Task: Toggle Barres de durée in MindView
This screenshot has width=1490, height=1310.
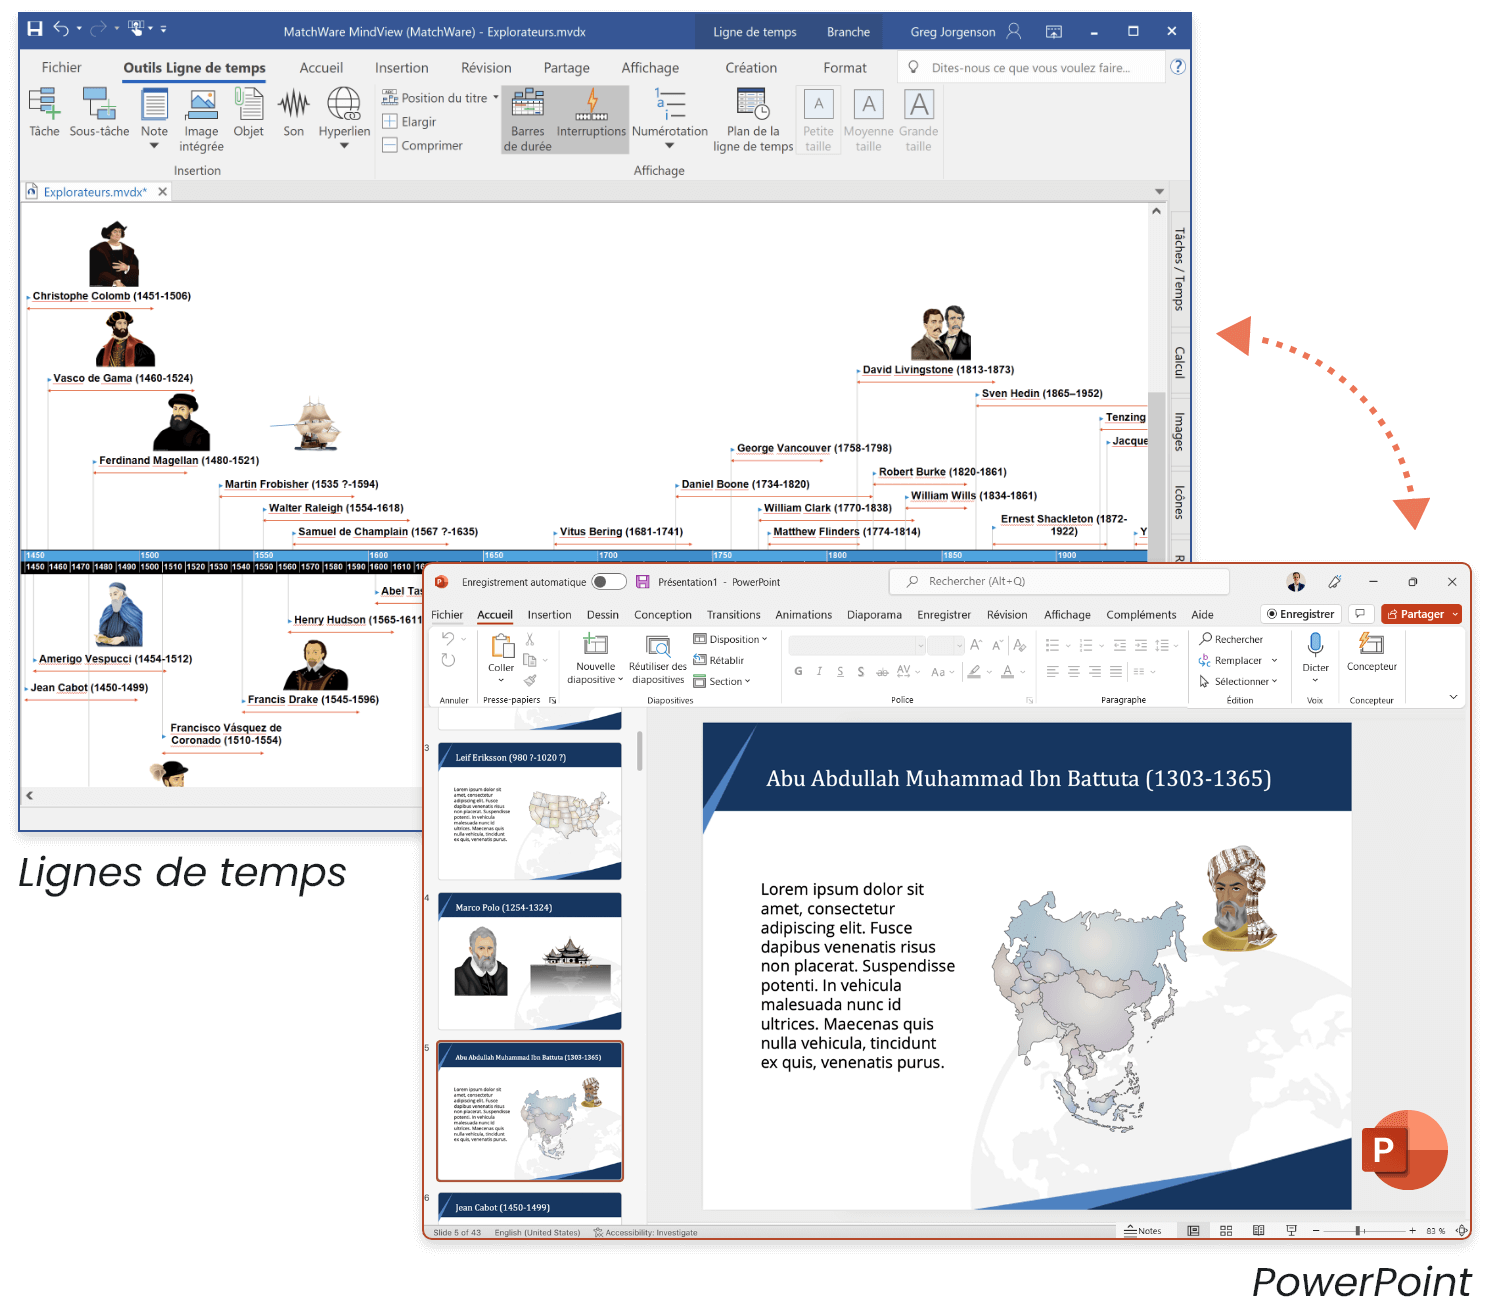Action: click(x=528, y=119)
